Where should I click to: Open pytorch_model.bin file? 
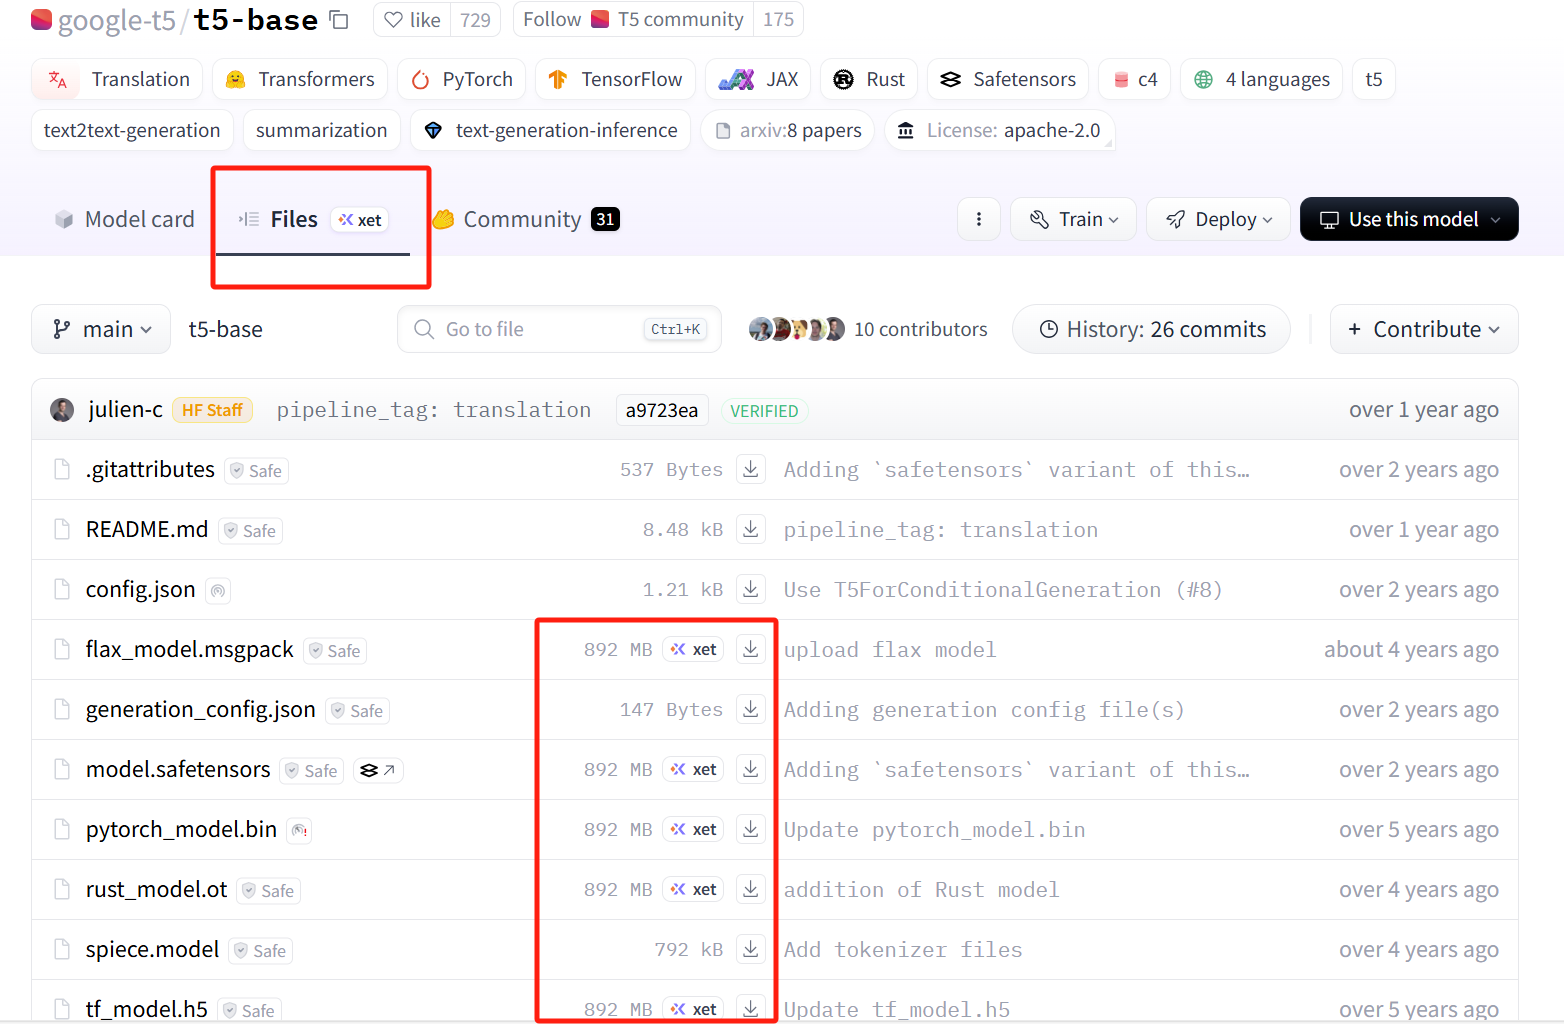click(x=181, y=829)
